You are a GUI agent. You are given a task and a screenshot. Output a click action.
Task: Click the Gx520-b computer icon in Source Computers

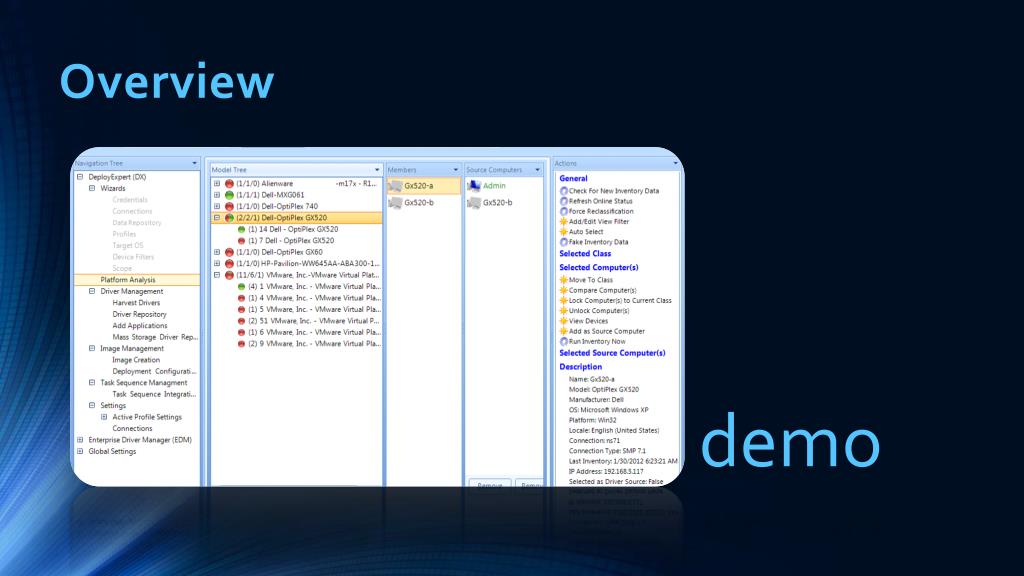click(474, 203)
